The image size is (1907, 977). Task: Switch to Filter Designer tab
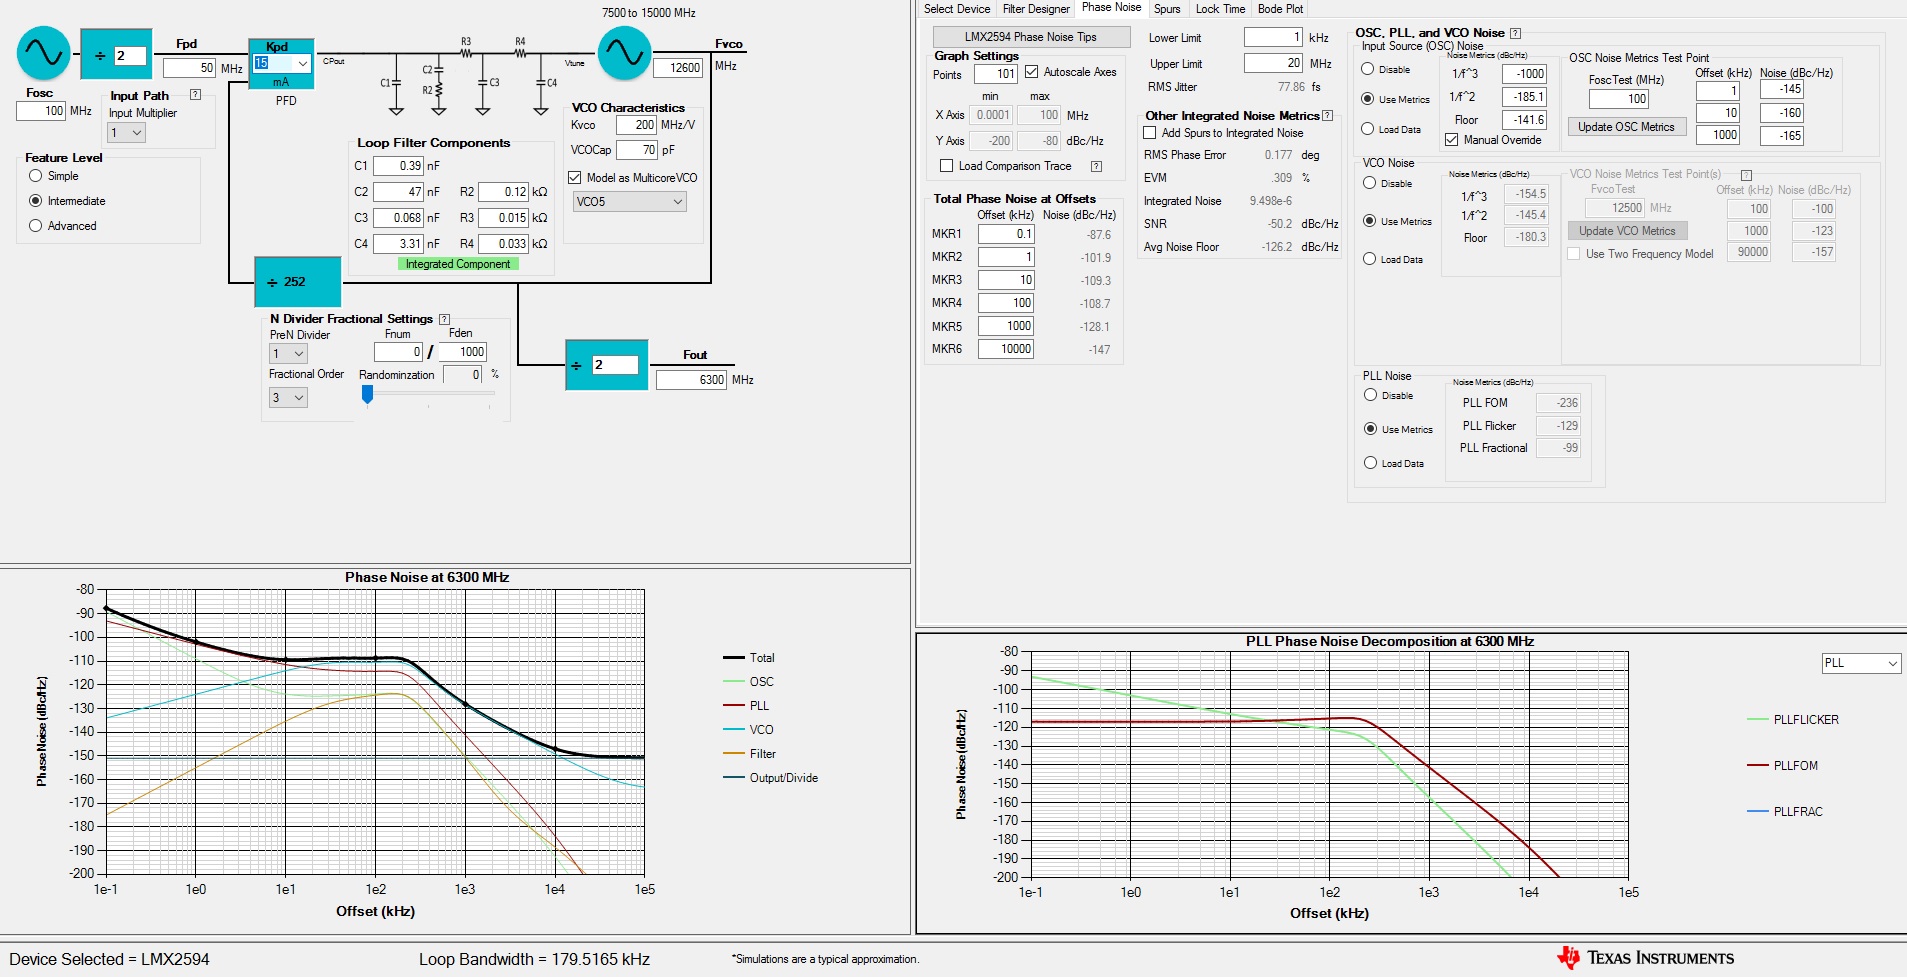point(1036,9)
